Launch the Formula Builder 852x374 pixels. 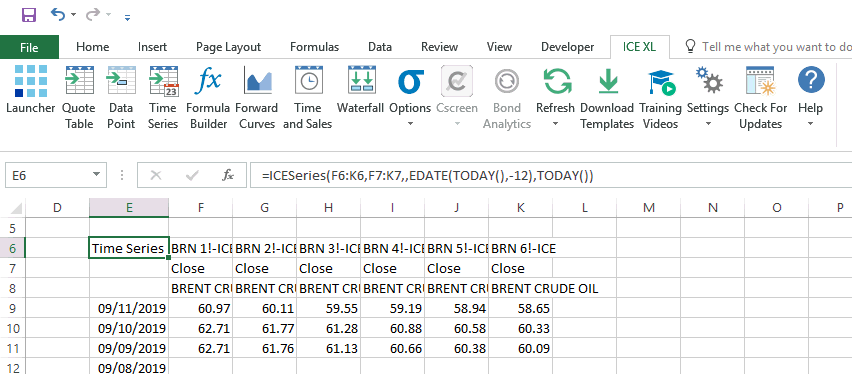pos(208,97)
